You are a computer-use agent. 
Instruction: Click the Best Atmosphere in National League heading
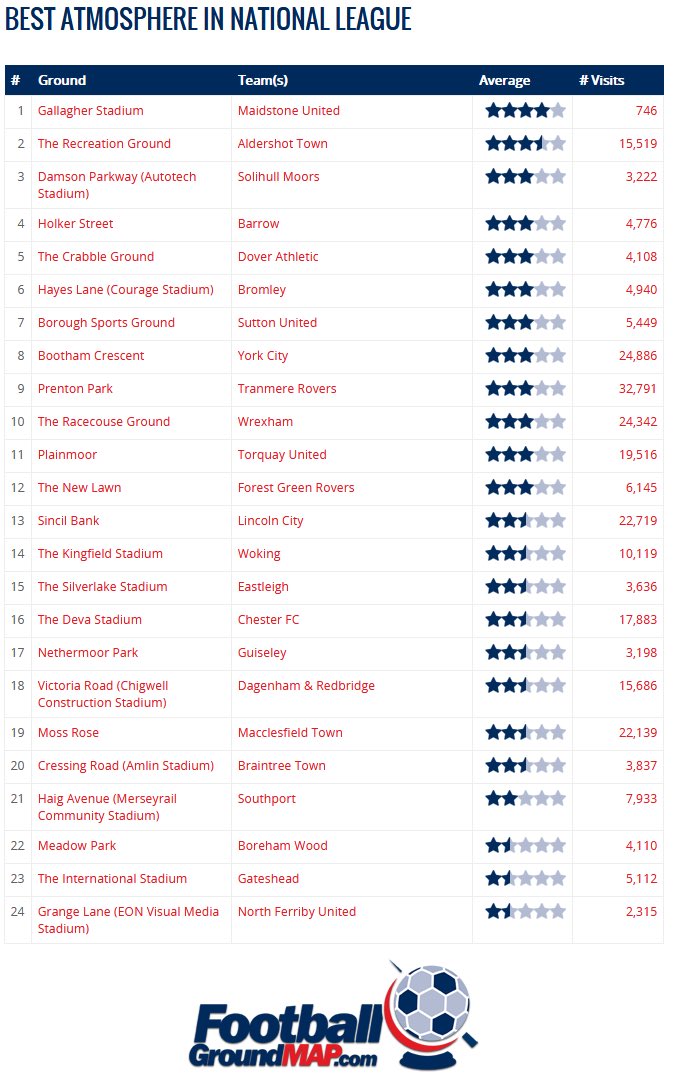pos(208,19)
